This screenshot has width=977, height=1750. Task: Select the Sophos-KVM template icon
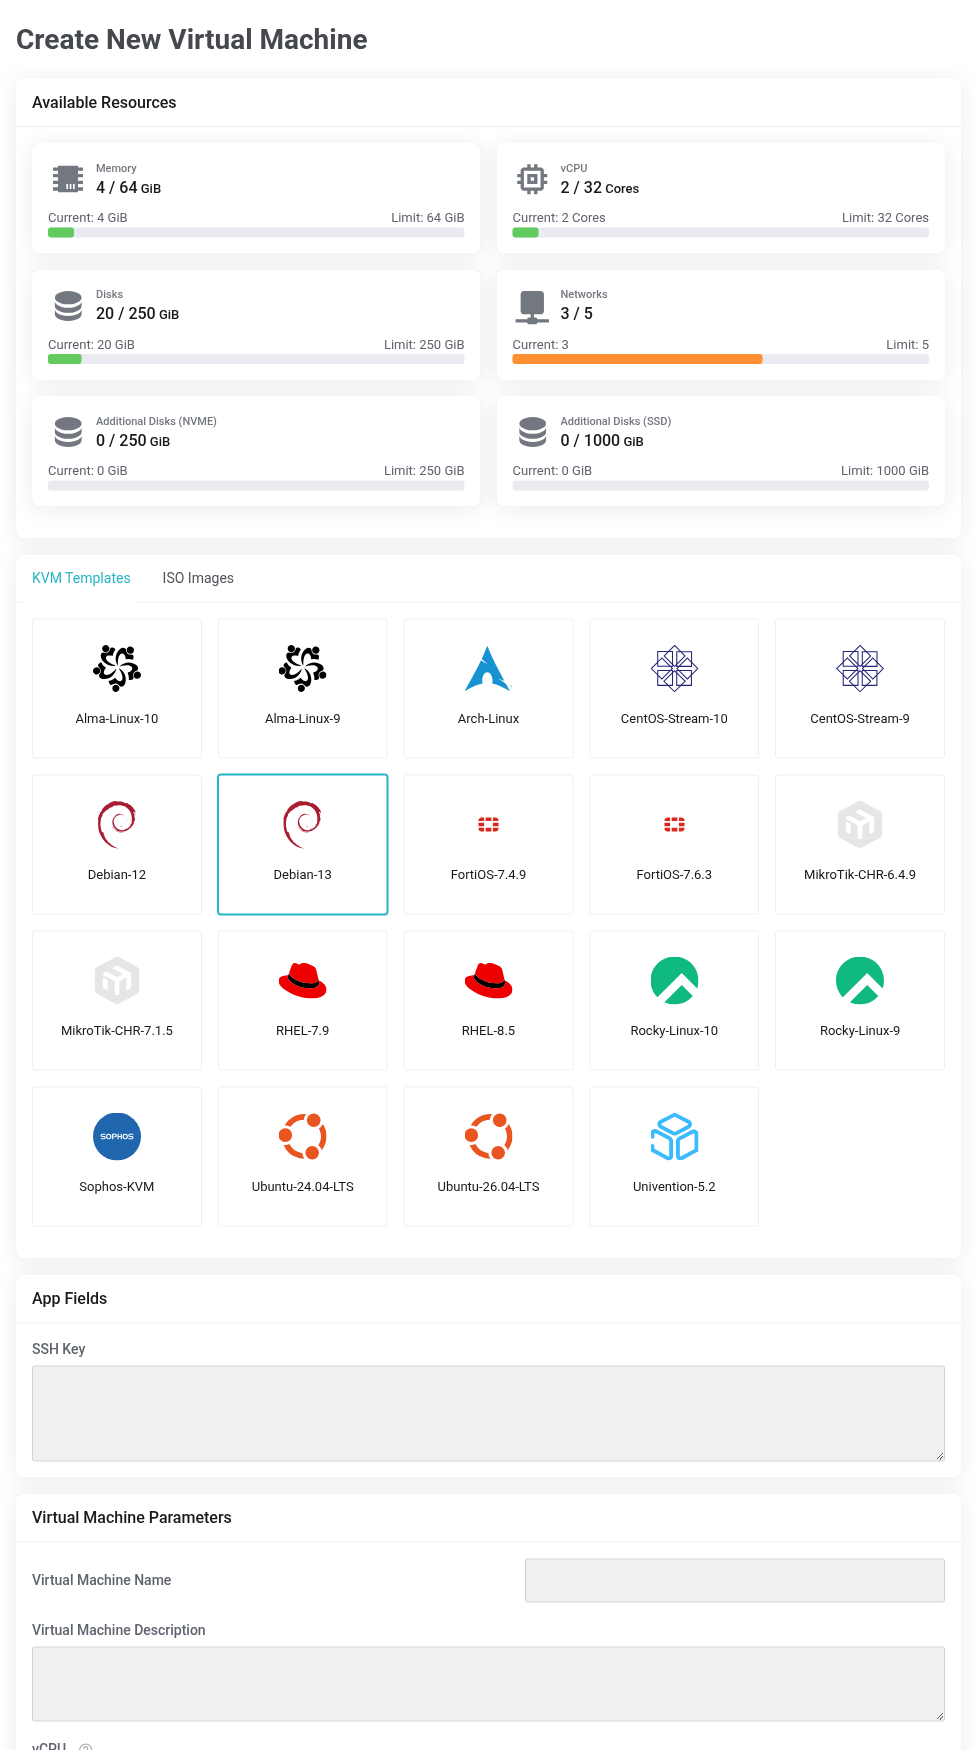tap(117, 1136)
